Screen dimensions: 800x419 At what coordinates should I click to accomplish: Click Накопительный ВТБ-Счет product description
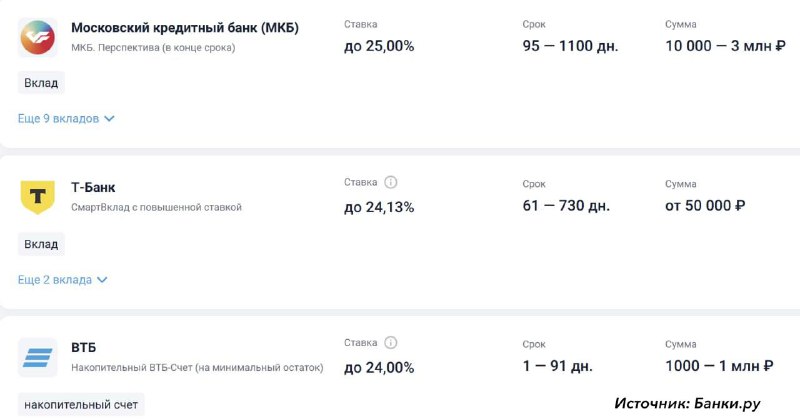click(197, 367)
